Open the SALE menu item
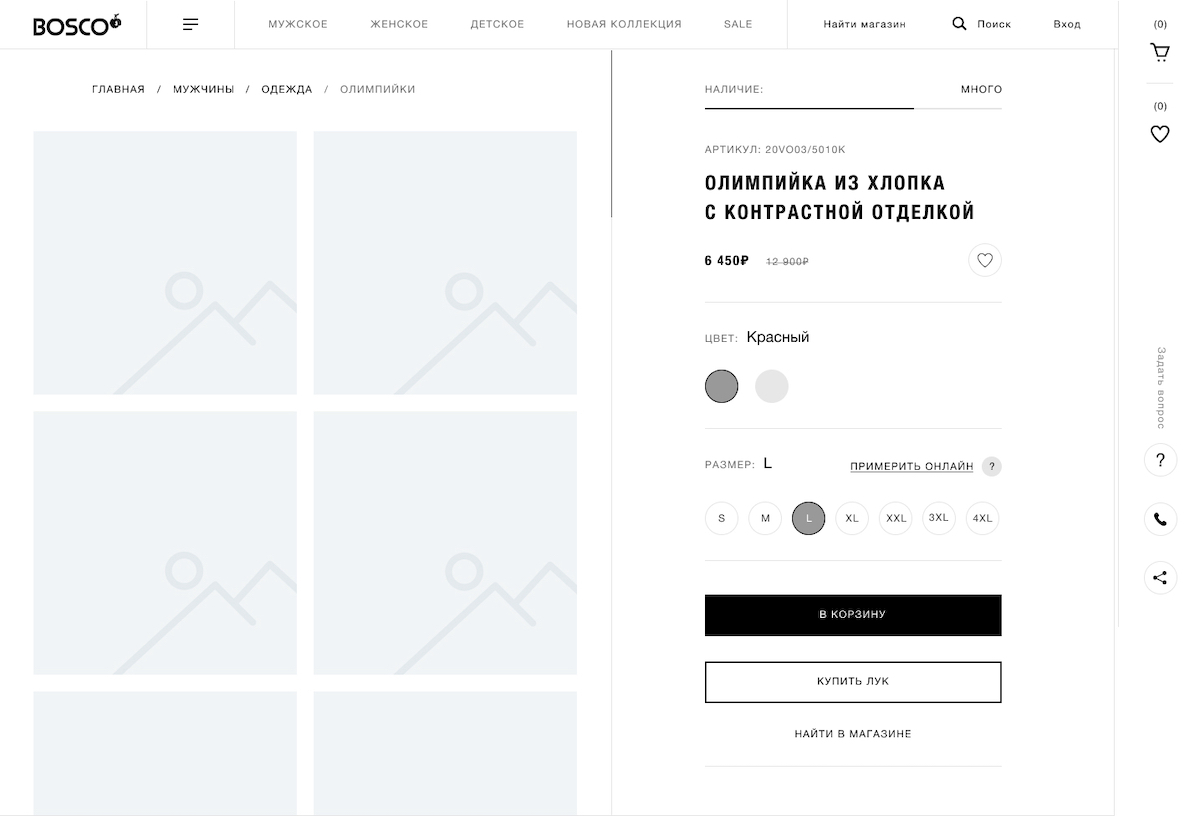The width and height of the screenshot is (1200, 816). (738, 24)
